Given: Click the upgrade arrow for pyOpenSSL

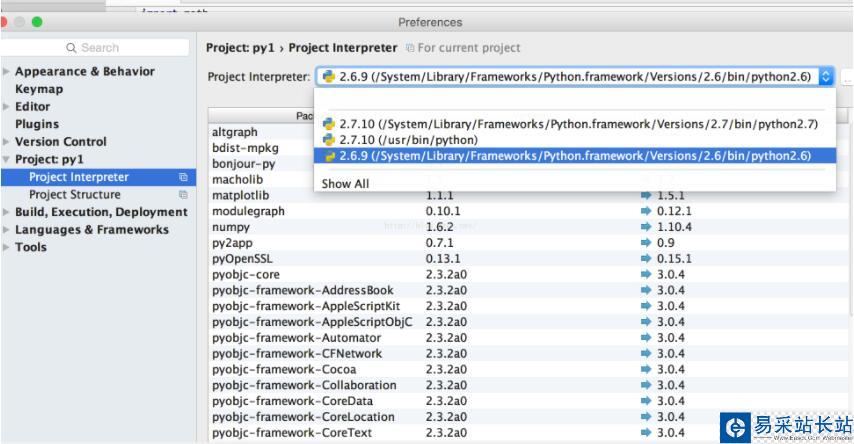Looking at the screenshot, I should [645, 258].
